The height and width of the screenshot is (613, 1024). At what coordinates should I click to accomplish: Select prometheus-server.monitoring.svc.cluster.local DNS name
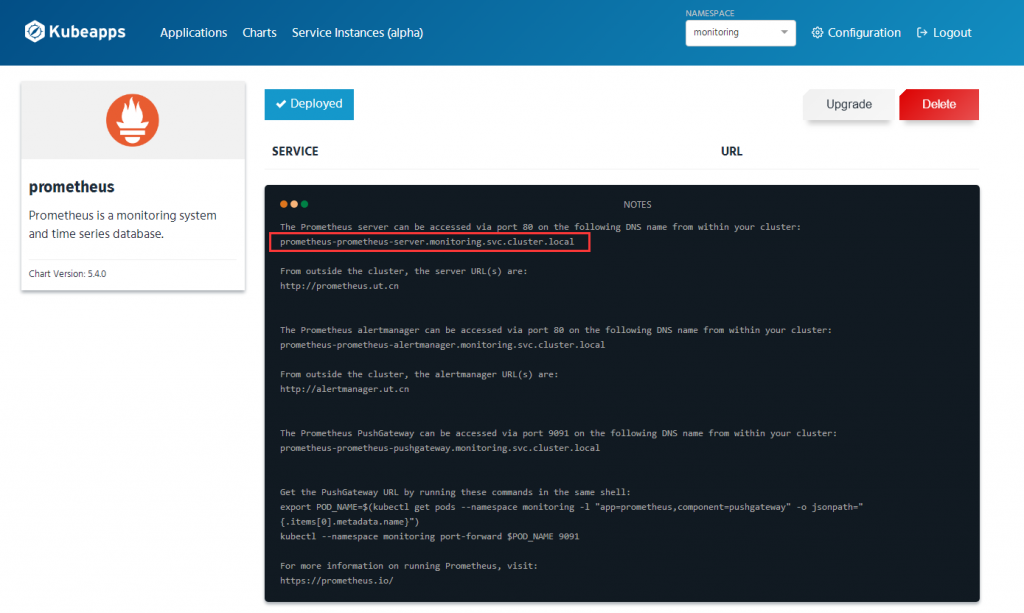(x=427, y=242)
